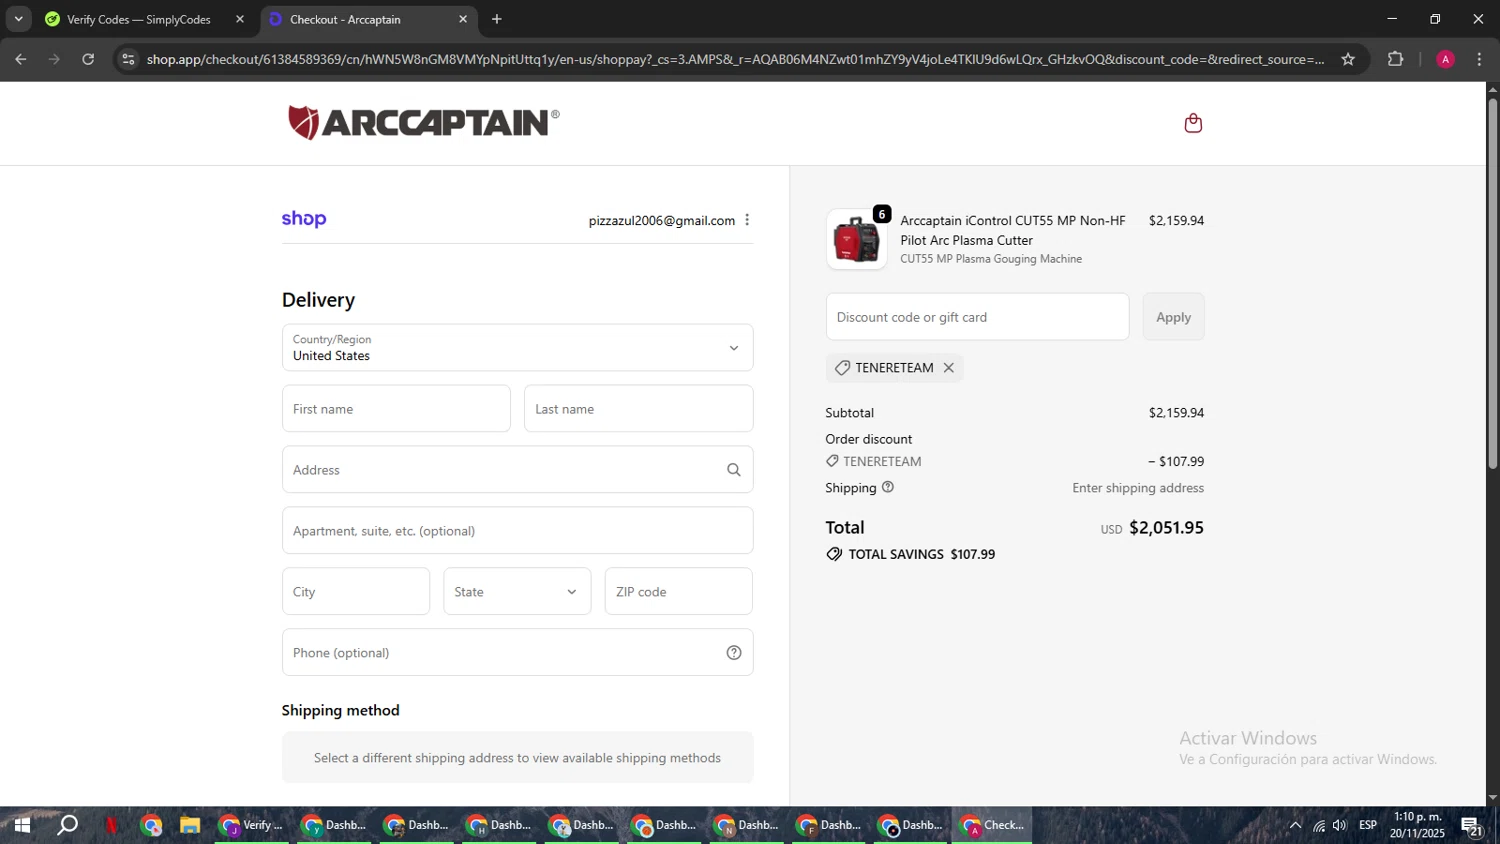Viewport: 1500px width, 844px height.
Task: Click the Discount code or gift card field
Action: coord(977,317)
